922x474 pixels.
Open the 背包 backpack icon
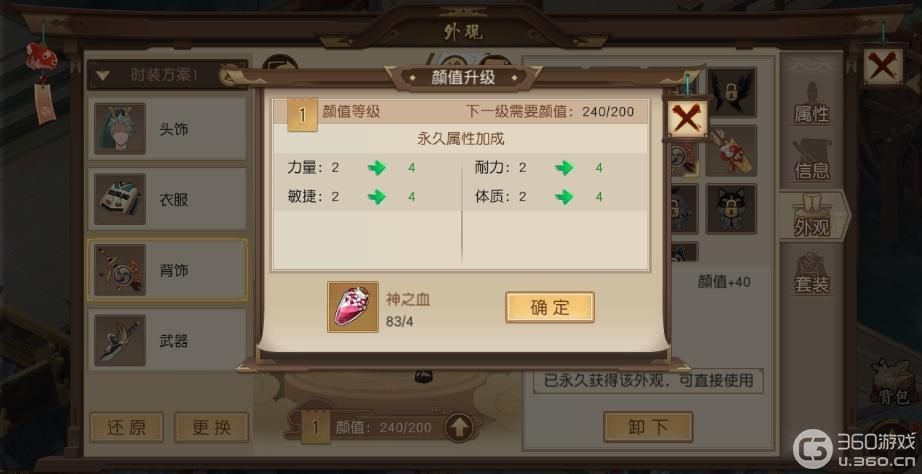pos(894,382)
